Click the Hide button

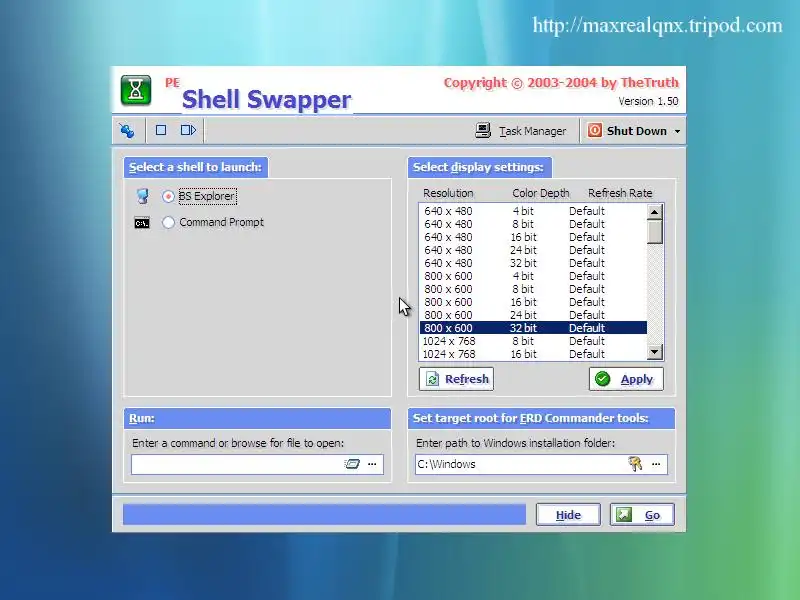click(x=568, y=515)
